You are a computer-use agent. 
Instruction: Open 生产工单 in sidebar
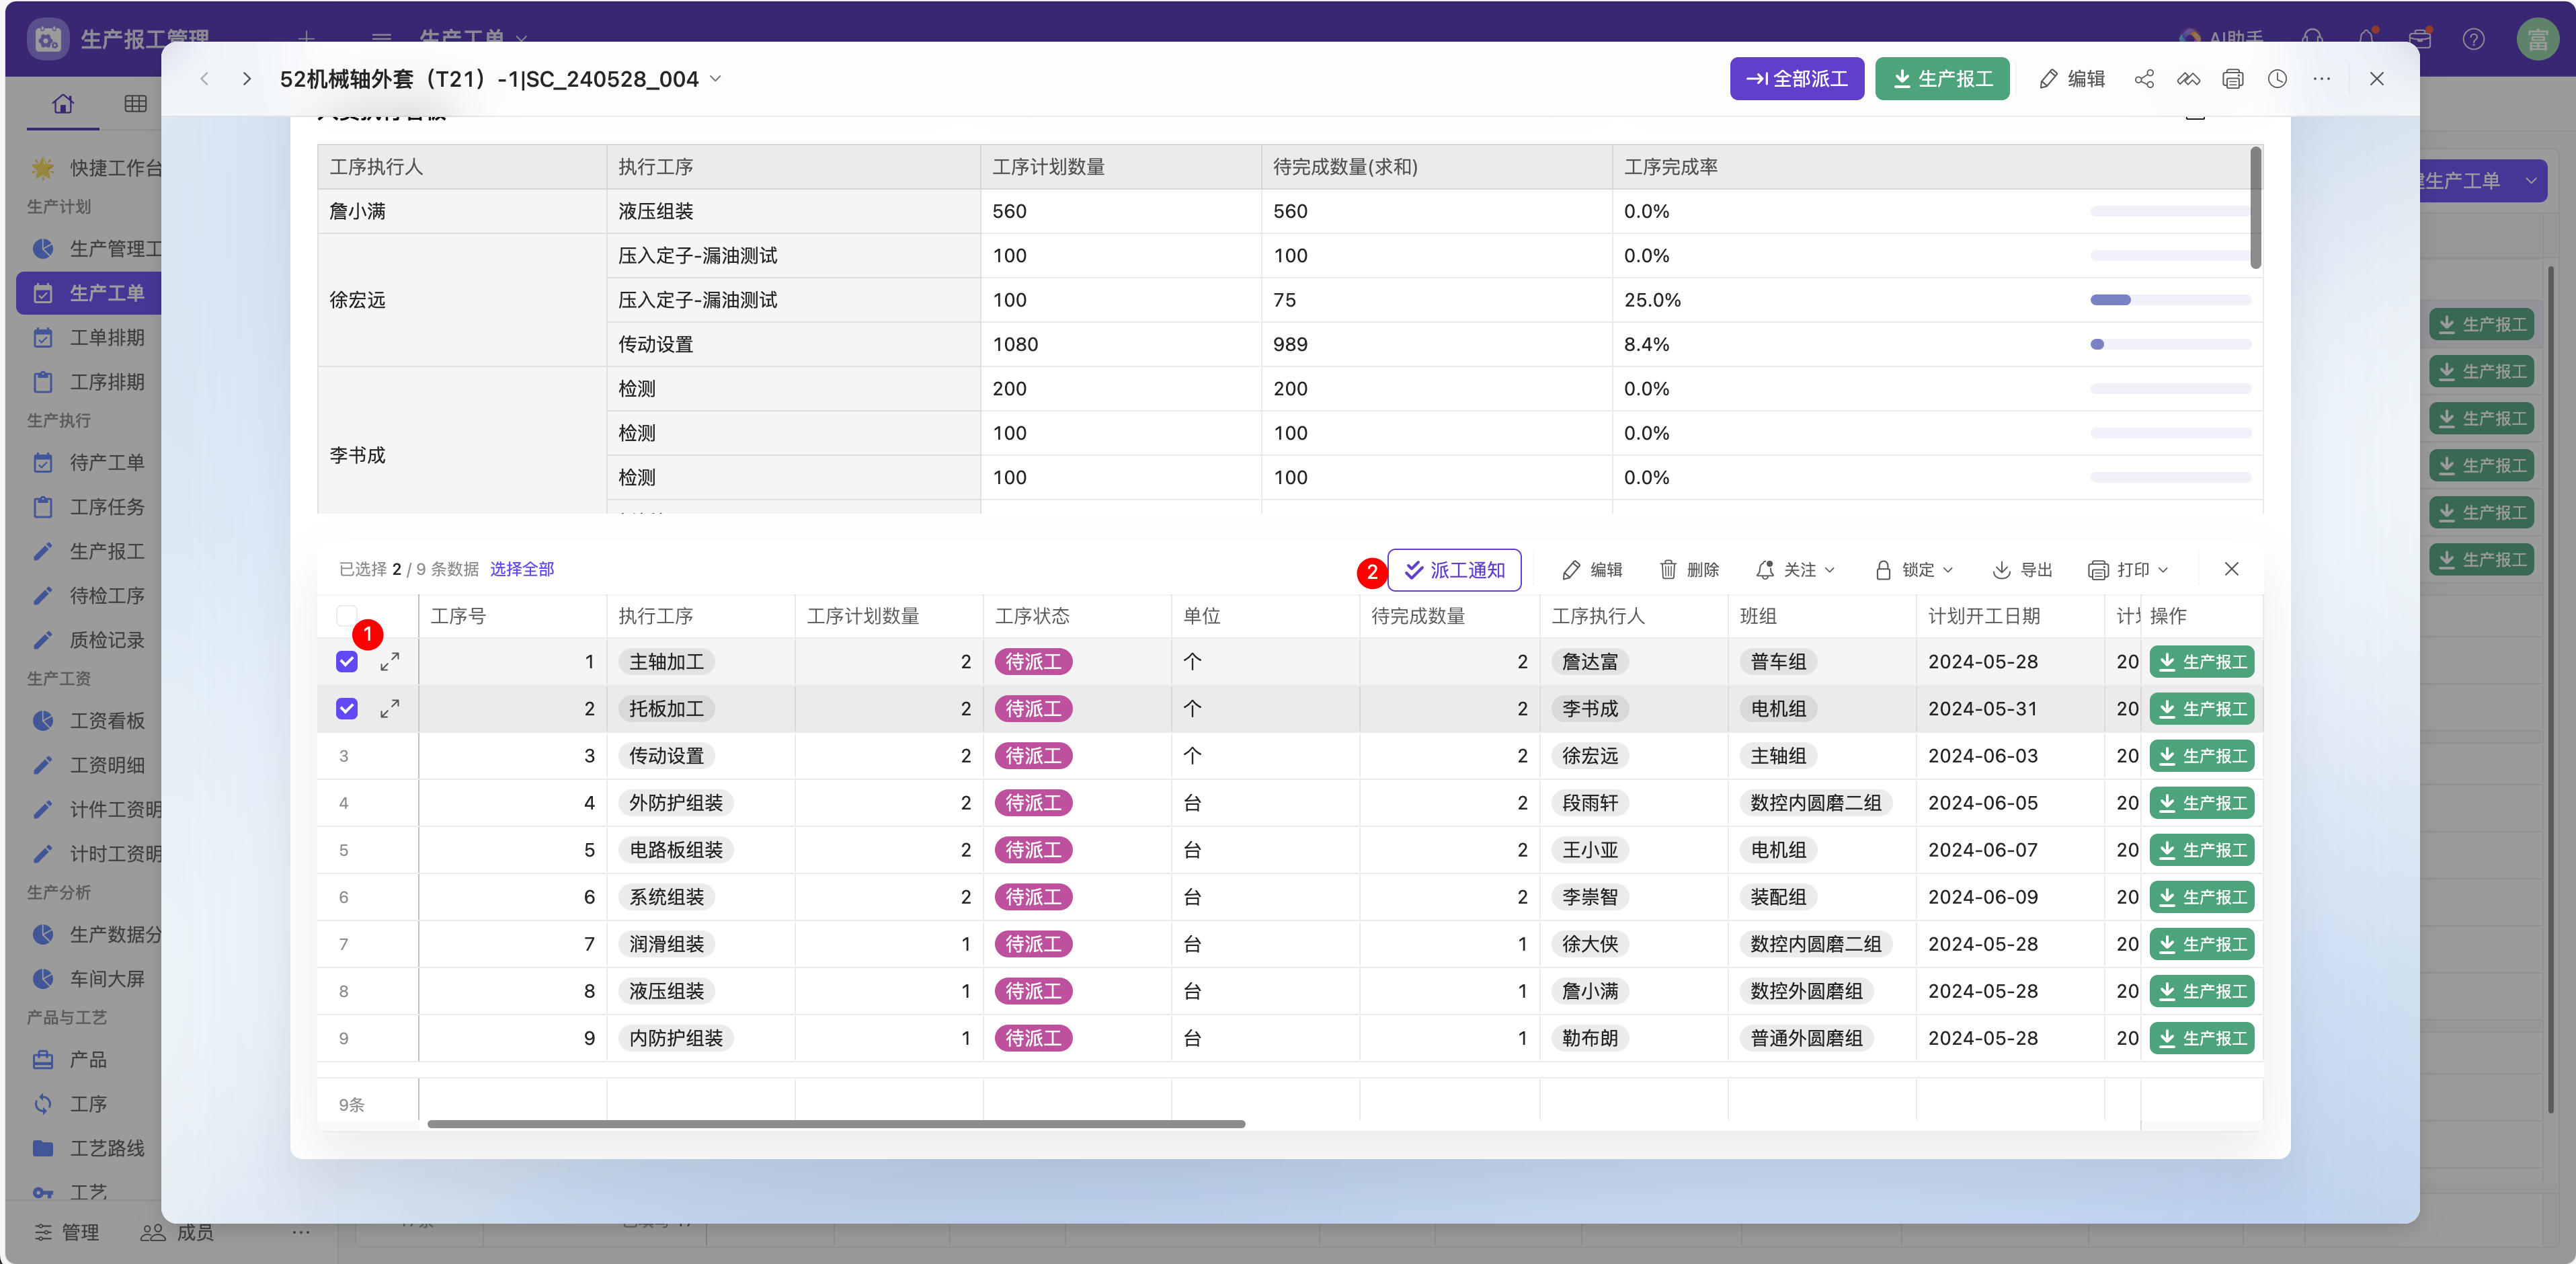89,293
